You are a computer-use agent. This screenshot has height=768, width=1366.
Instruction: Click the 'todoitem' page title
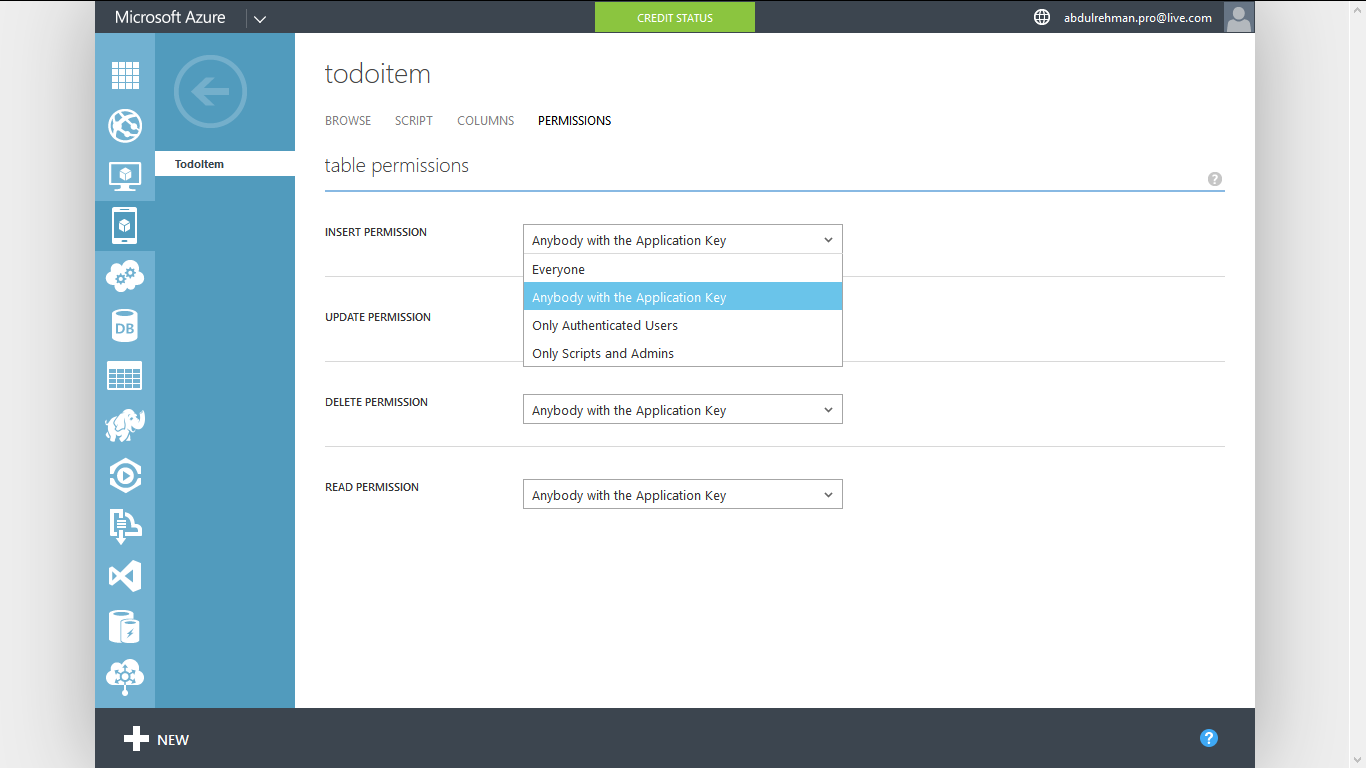378,74
